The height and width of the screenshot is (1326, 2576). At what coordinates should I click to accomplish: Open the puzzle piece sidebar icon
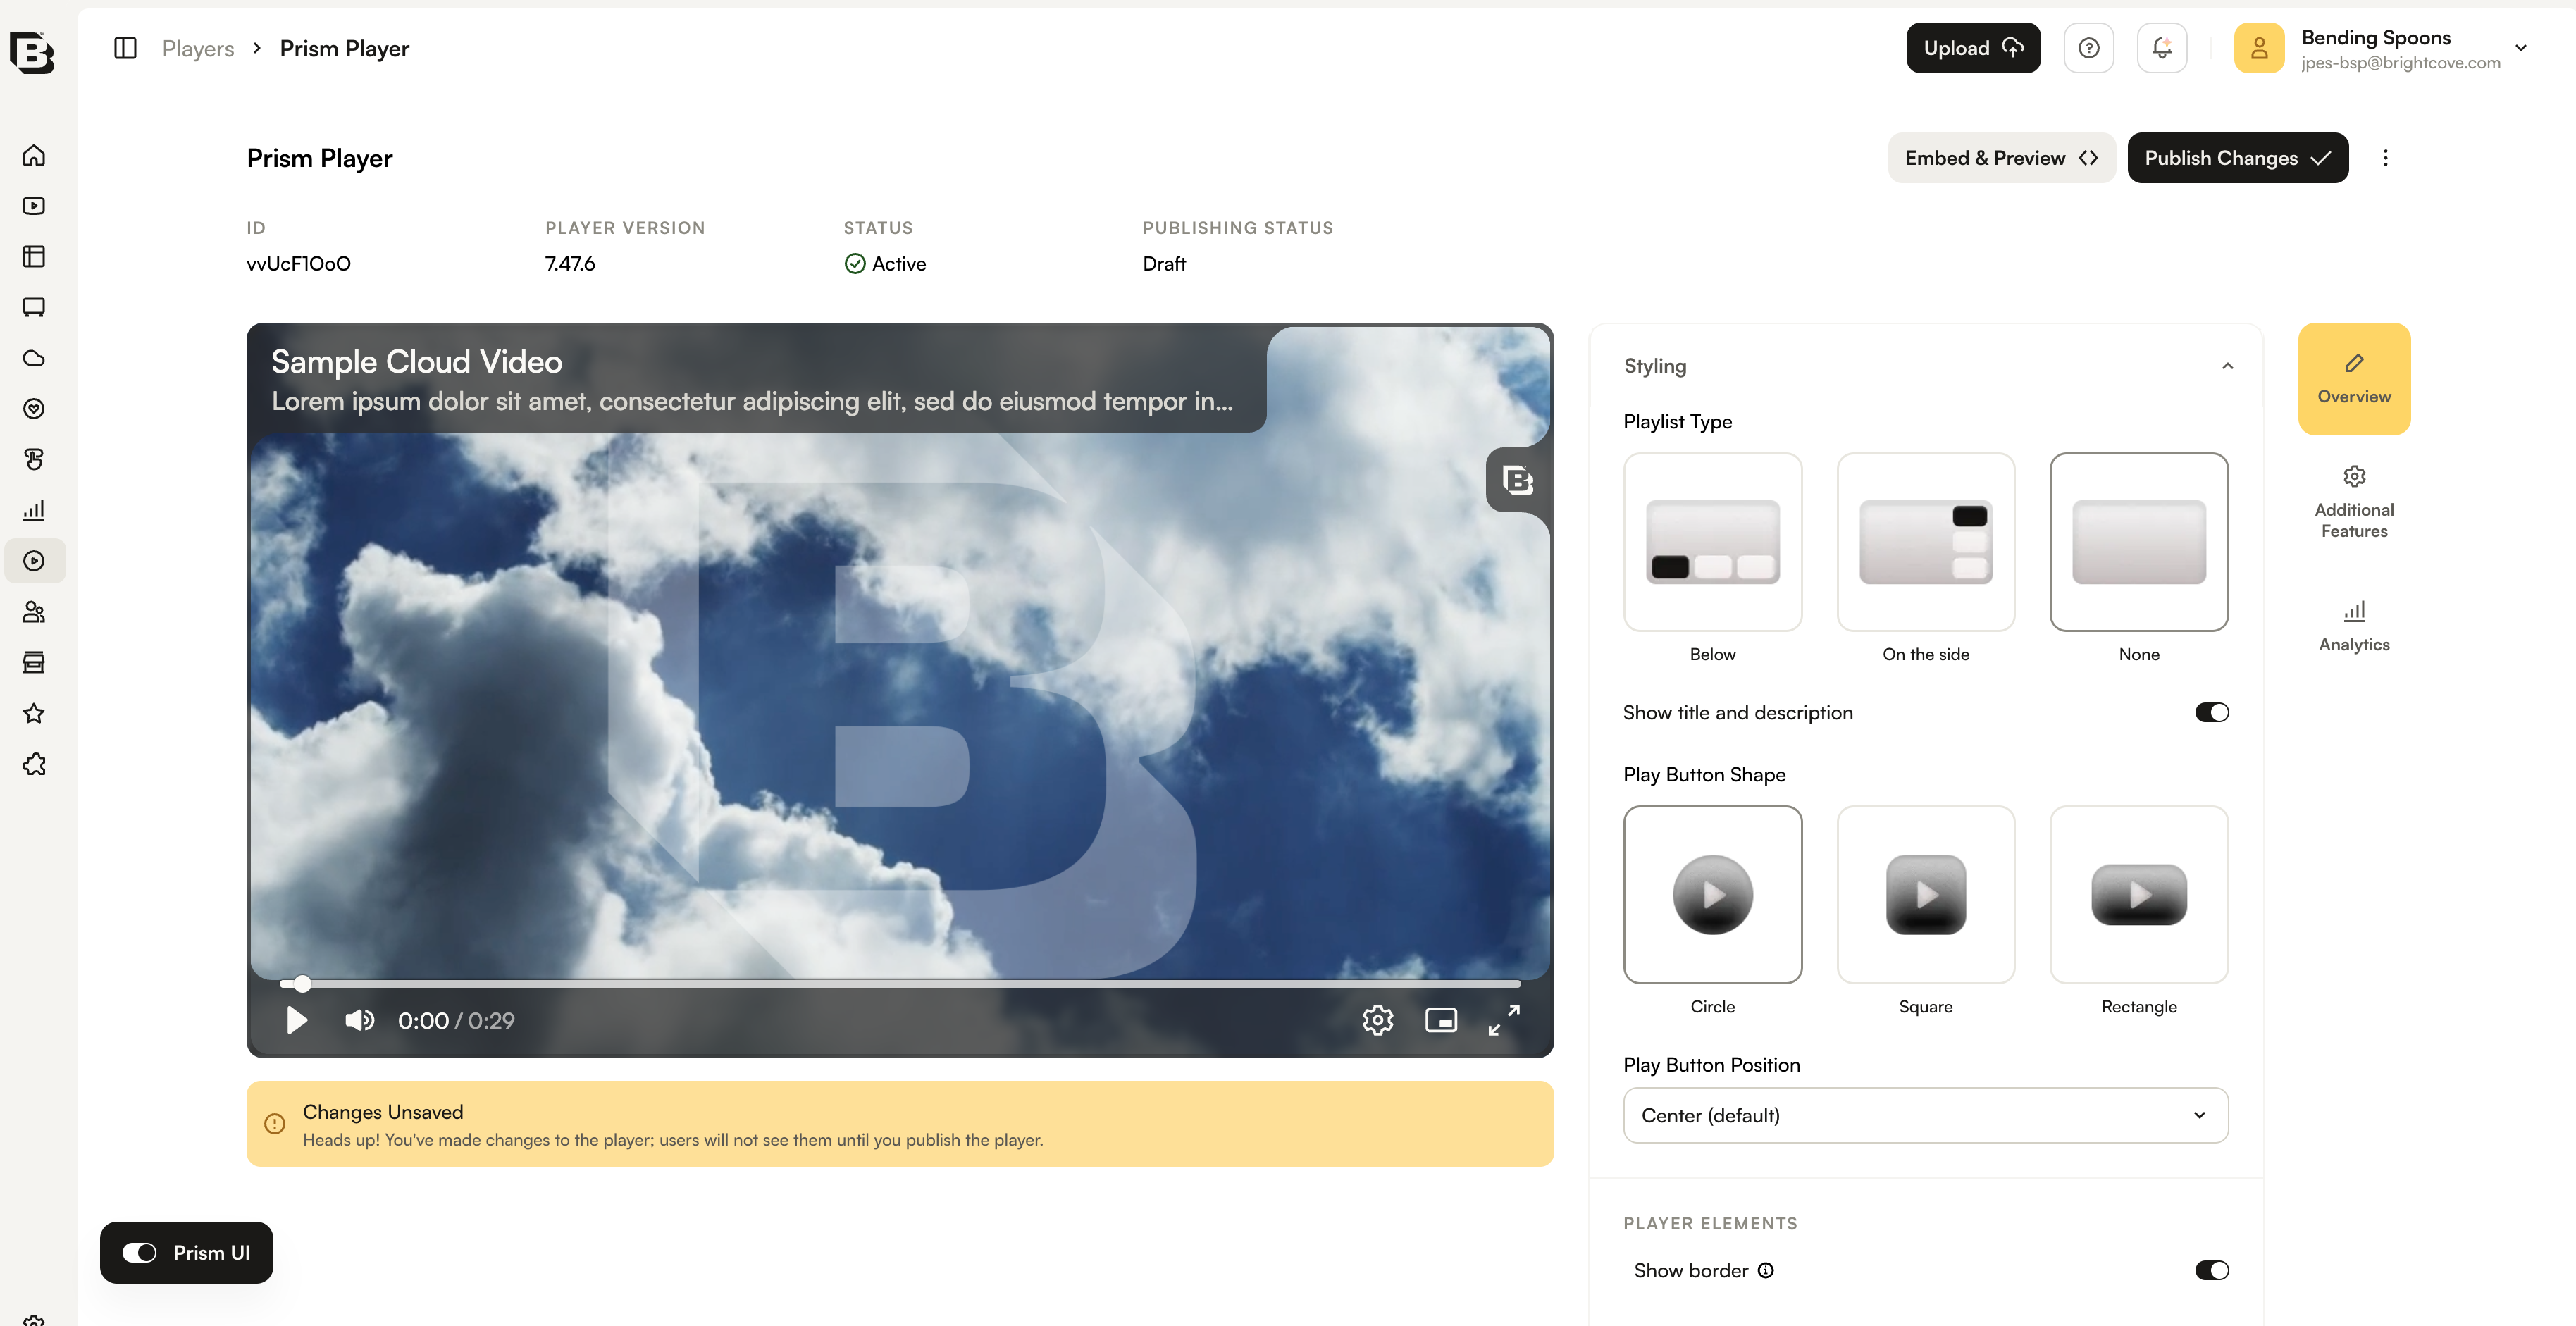pos(34,764)
